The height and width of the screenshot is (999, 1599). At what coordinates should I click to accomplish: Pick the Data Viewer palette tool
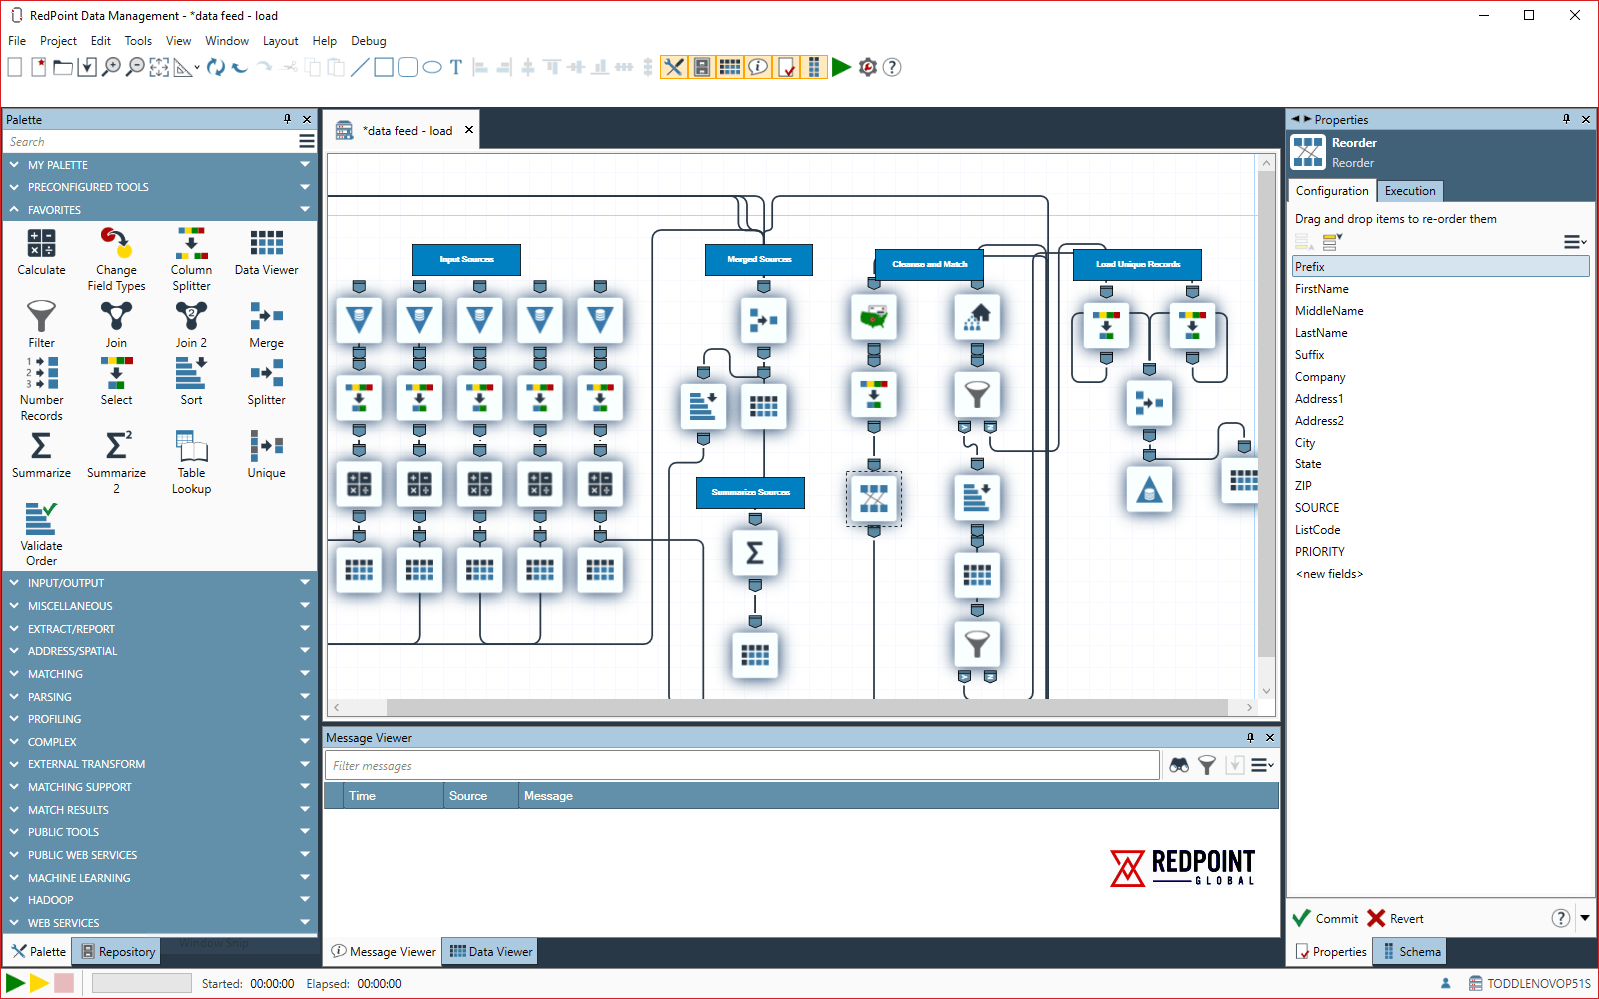point(266,252)
